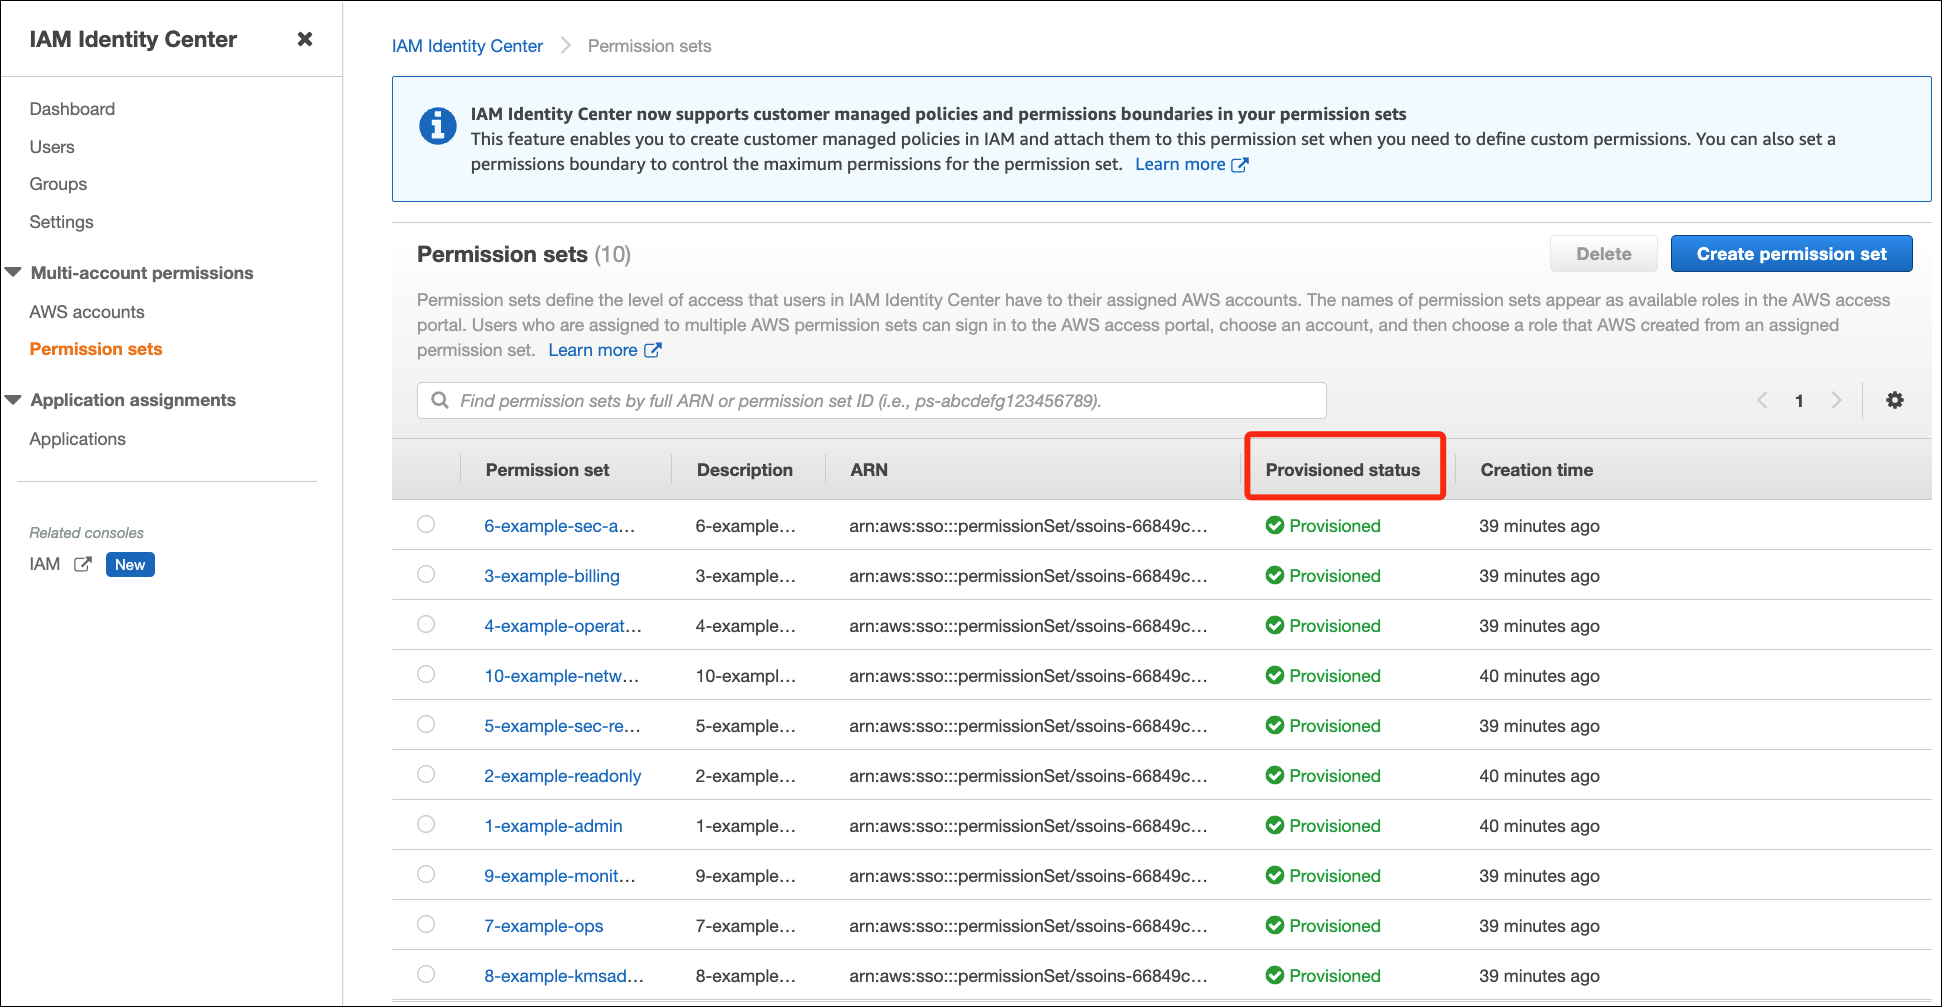The height and width of the screenshot is (1007, 1942).
Task: Open AWS accounts in the sidebar
Action: pyautogui.click(x=87, y=312)
